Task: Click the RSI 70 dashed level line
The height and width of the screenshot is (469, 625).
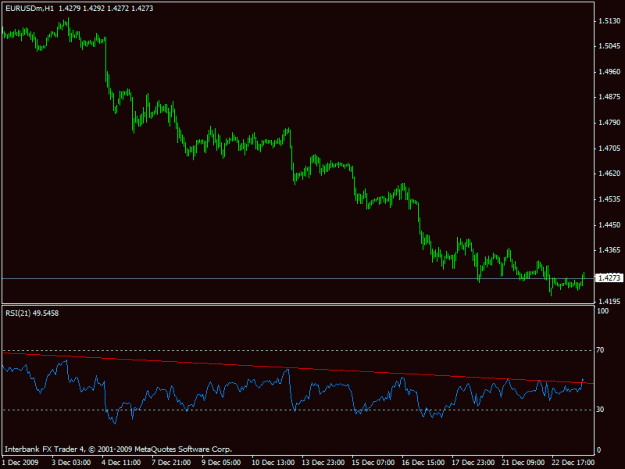Action: tap(298, 350)
